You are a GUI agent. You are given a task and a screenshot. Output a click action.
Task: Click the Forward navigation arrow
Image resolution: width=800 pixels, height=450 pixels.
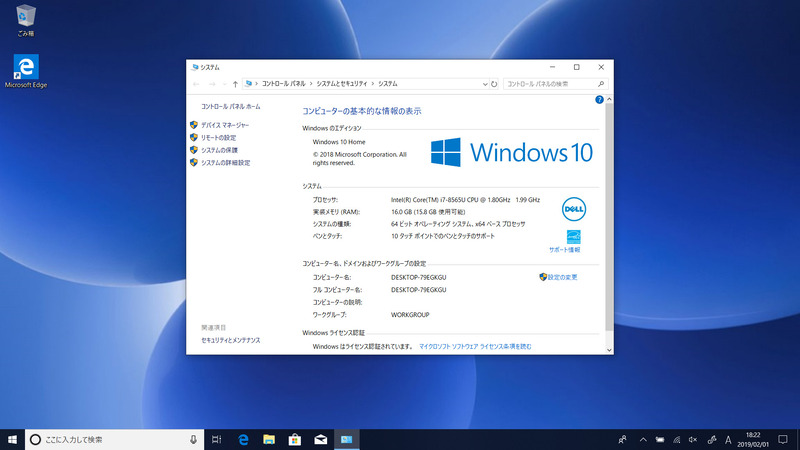(x=212, y=84)
